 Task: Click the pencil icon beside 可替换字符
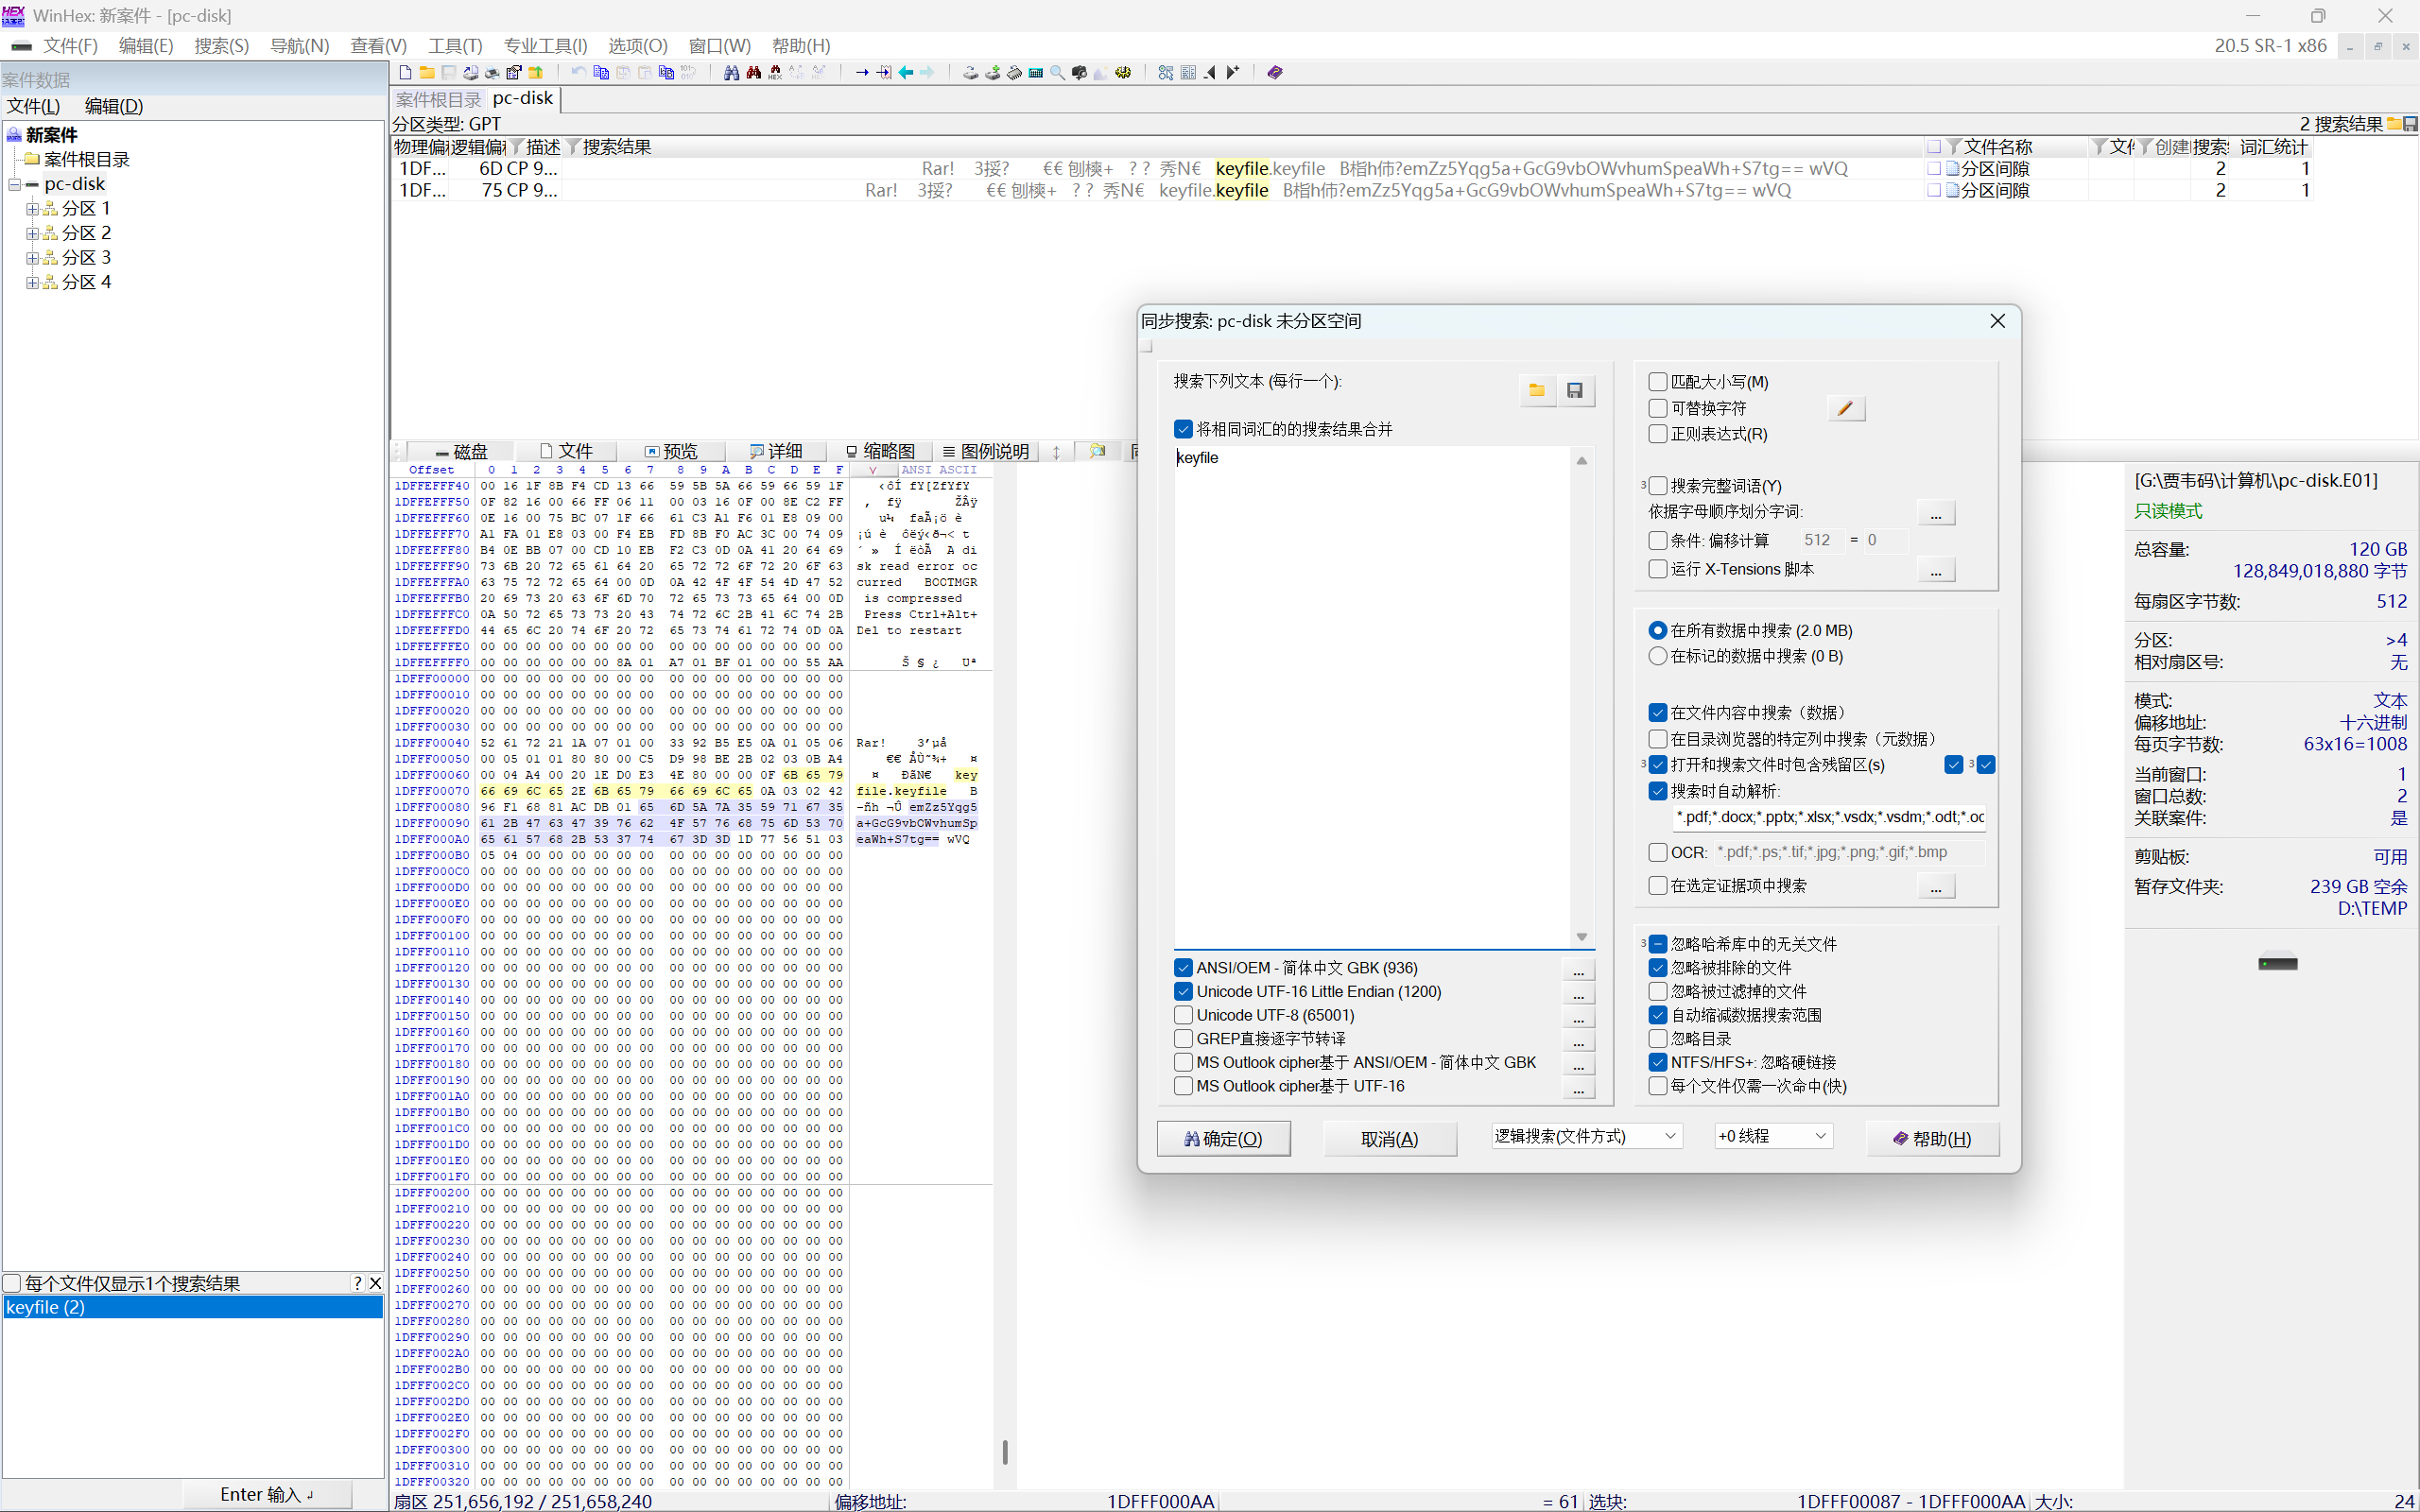tap(1846, 408)
